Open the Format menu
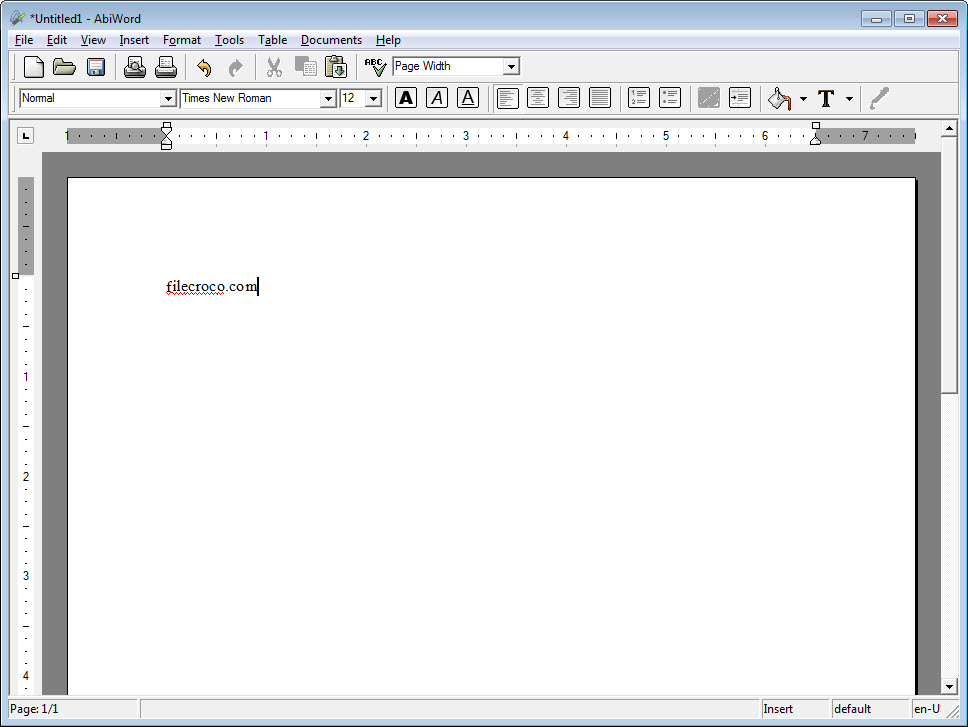 [182, 40]
